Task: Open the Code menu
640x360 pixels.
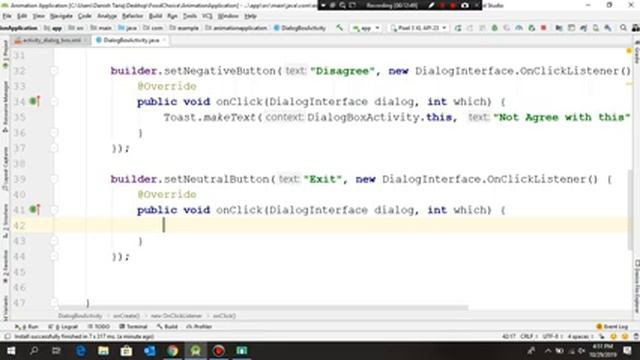Action: pyautogui.click(x=84, y=16)
